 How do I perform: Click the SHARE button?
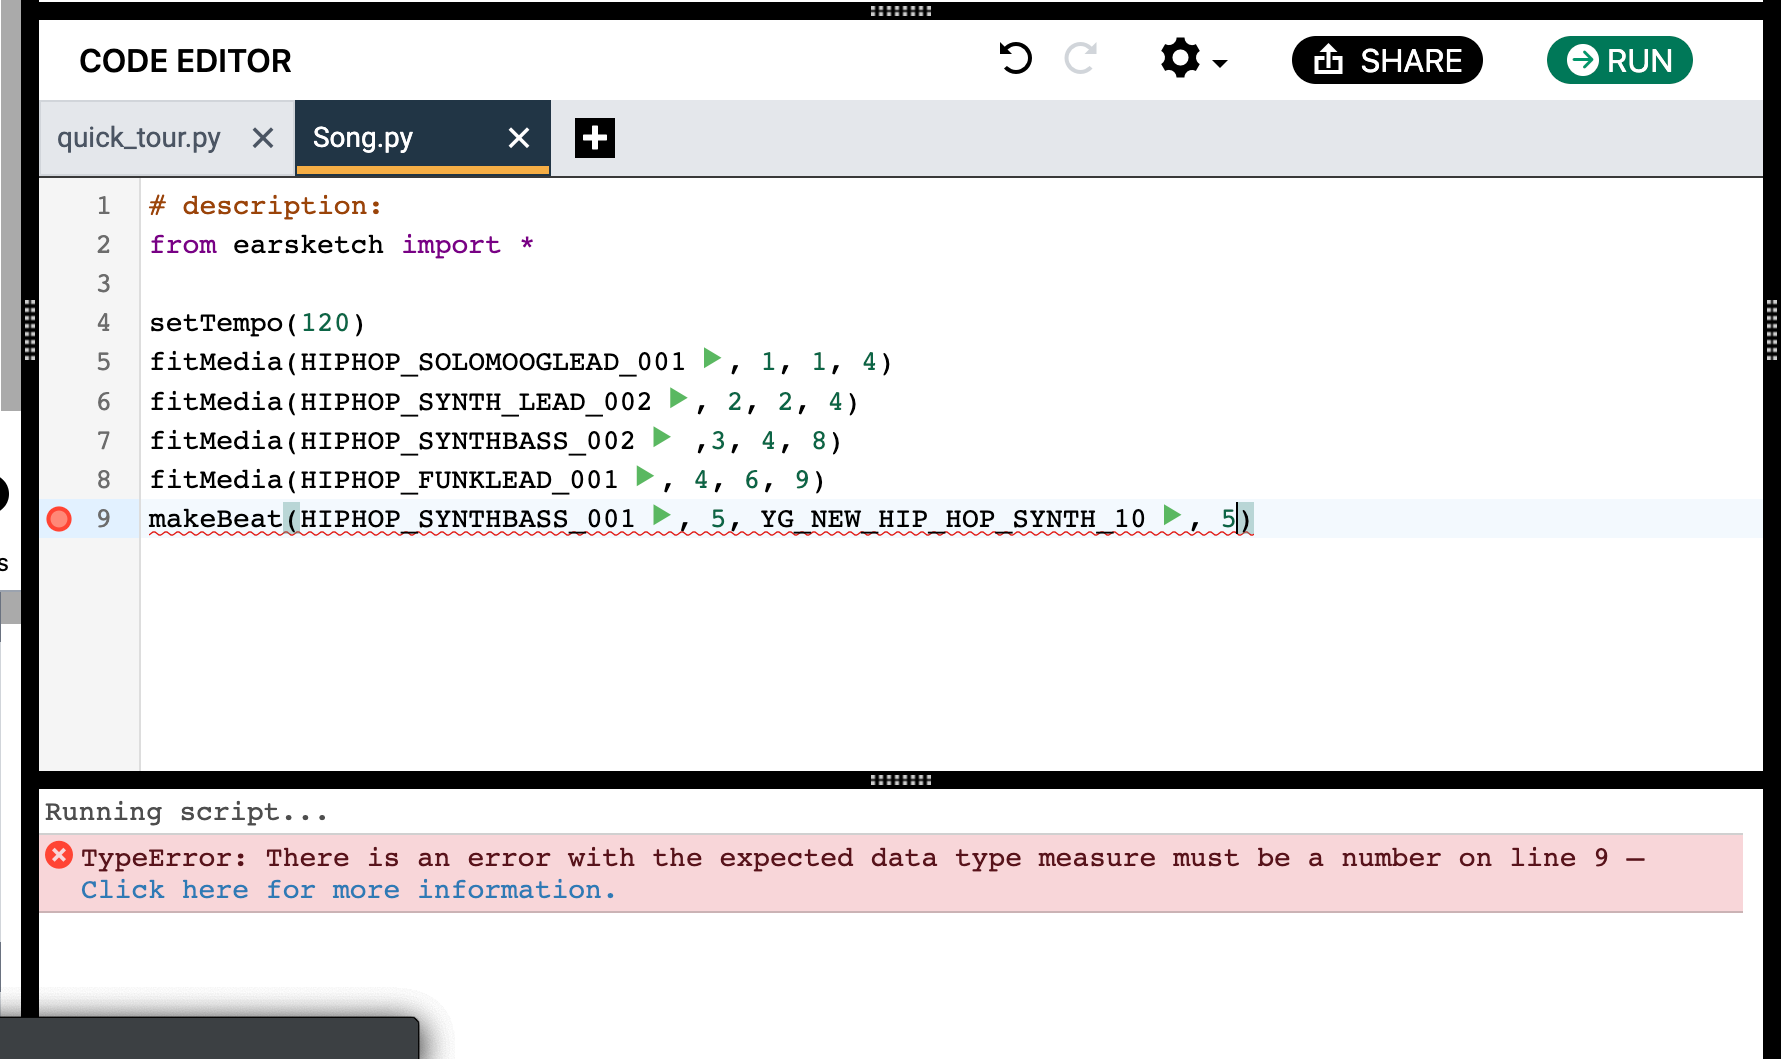tap(1387, 60)
